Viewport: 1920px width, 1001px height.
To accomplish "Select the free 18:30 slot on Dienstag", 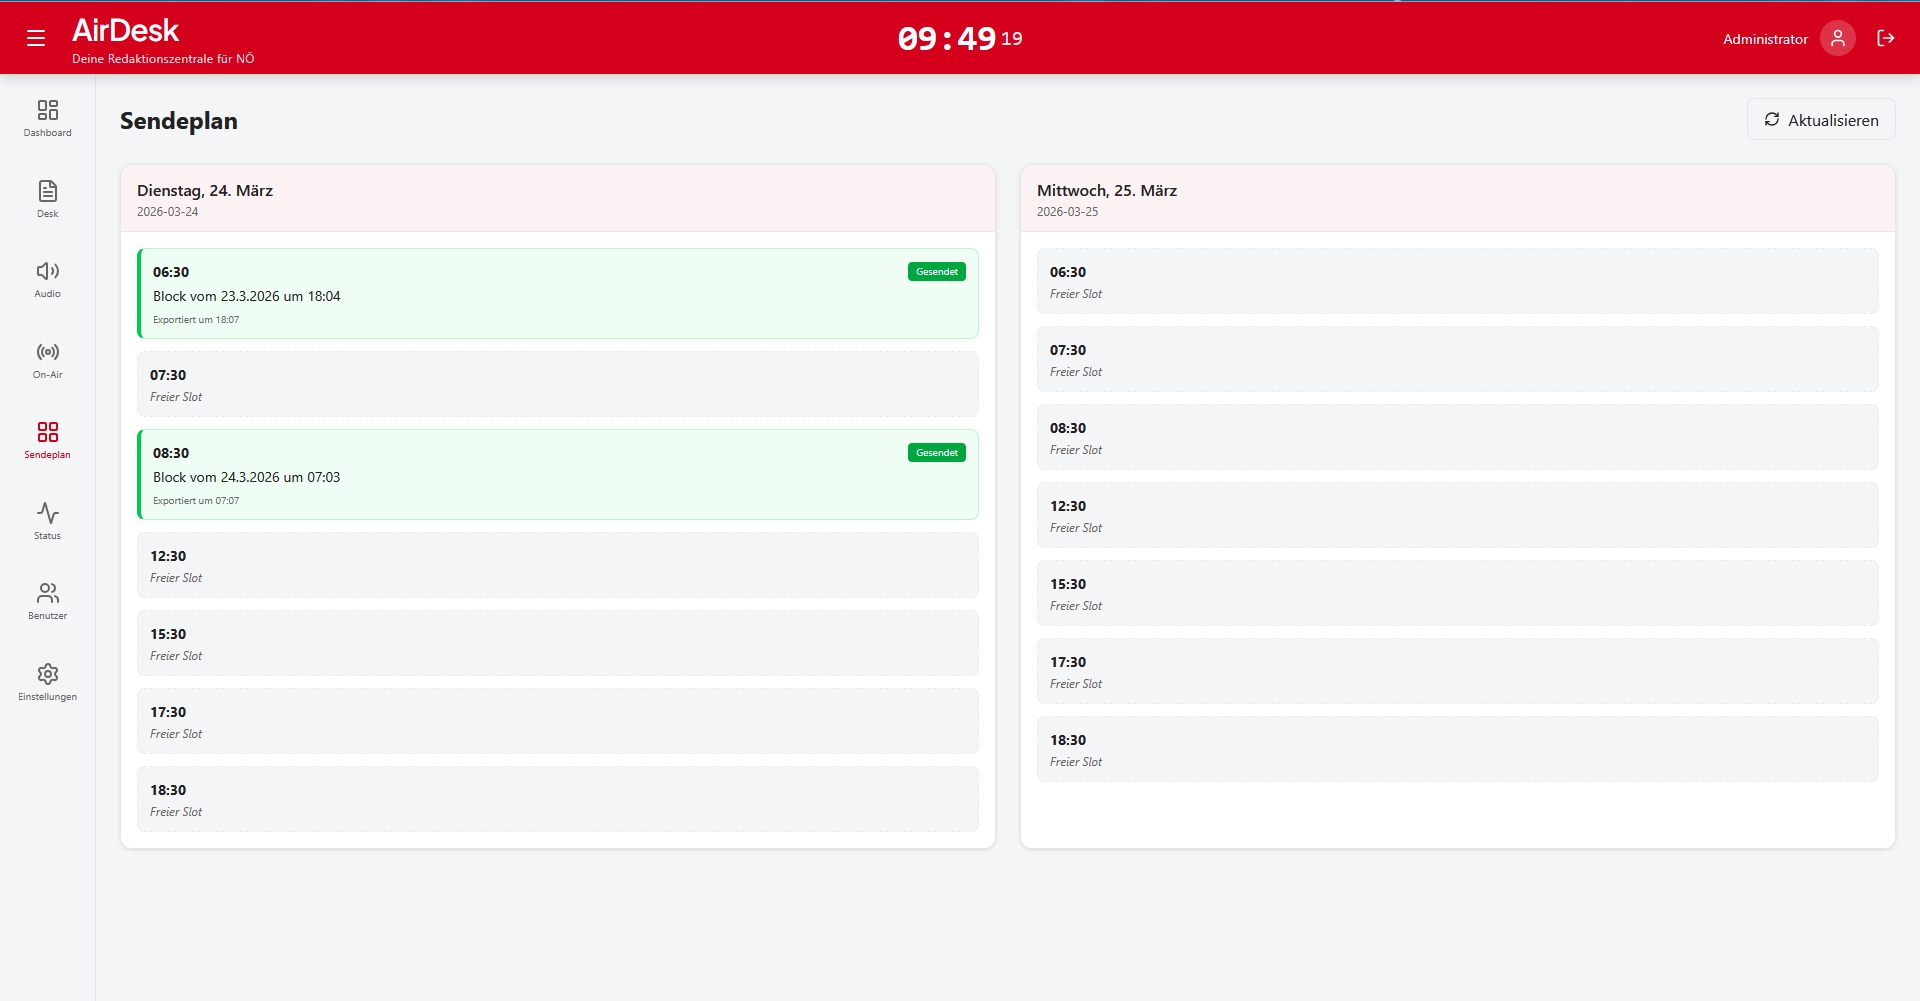I will tap(557, 799).
